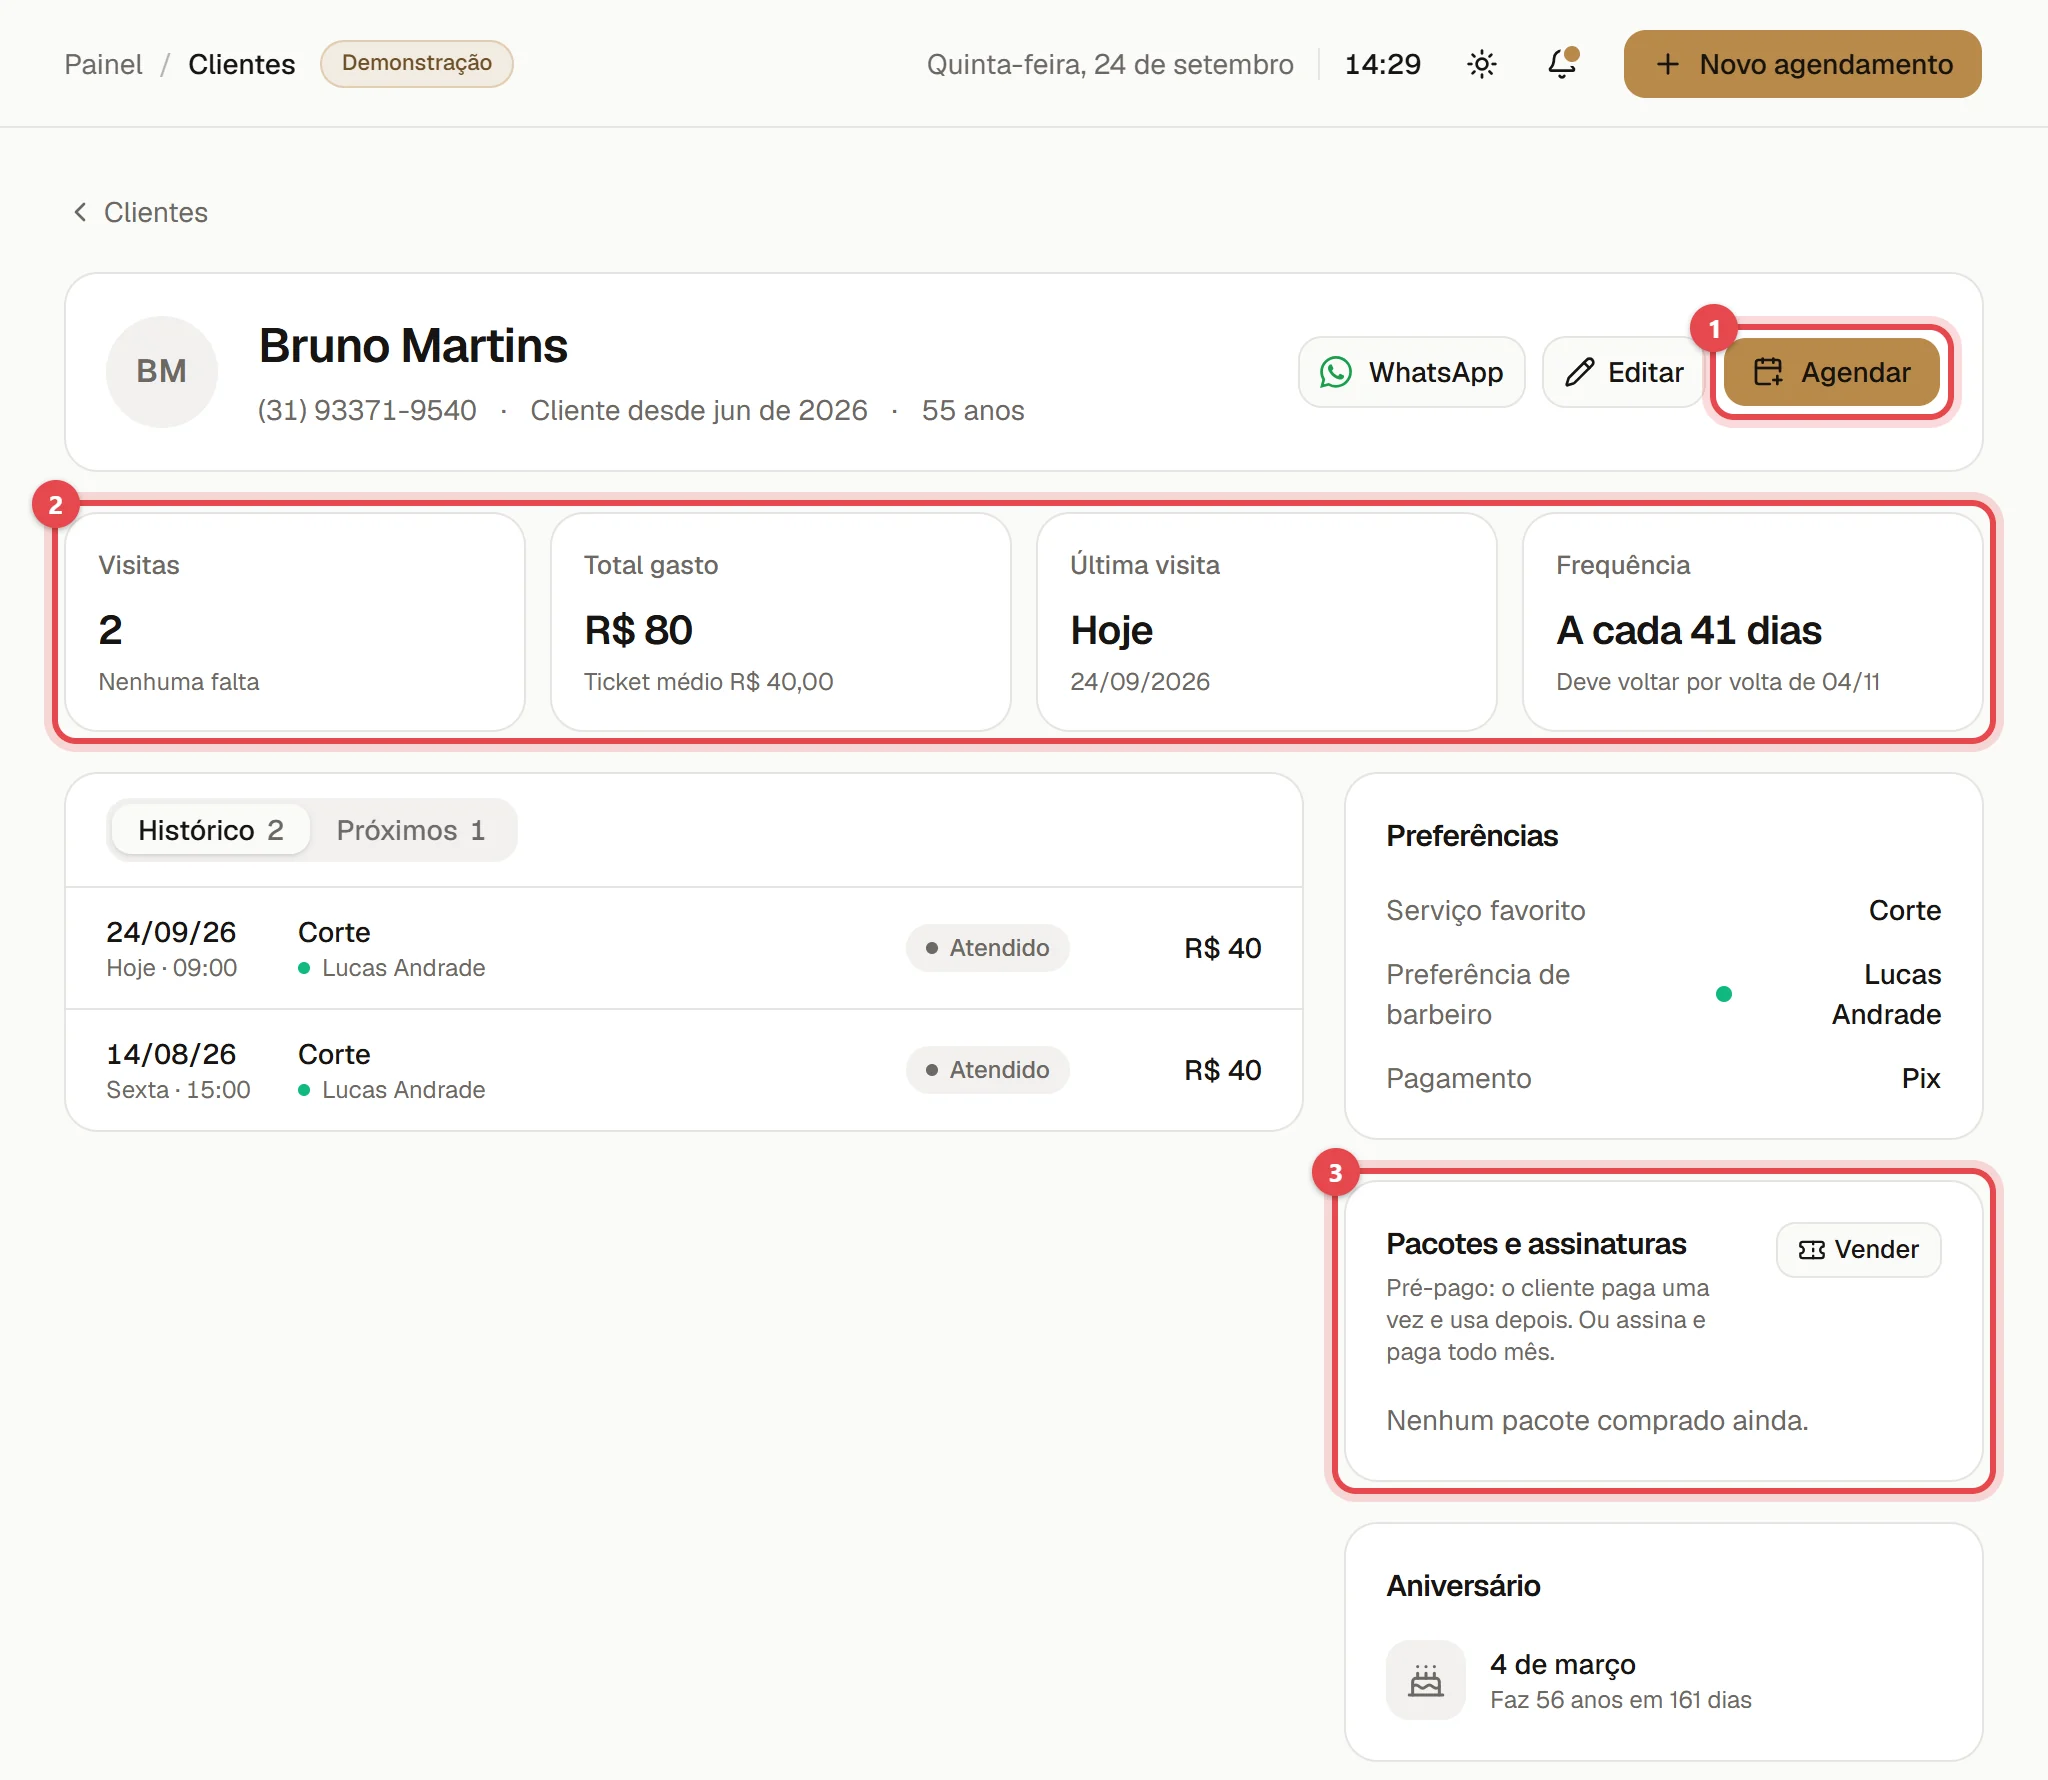Open the Novo agendamento button
This screenshot has height=1780, width=2048.
[x=1802, y=64]
